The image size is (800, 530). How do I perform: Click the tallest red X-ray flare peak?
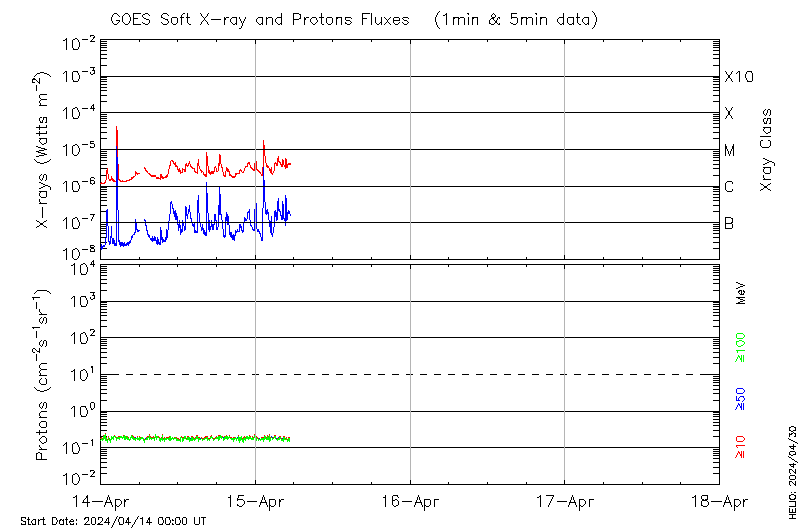click(117, 128)
